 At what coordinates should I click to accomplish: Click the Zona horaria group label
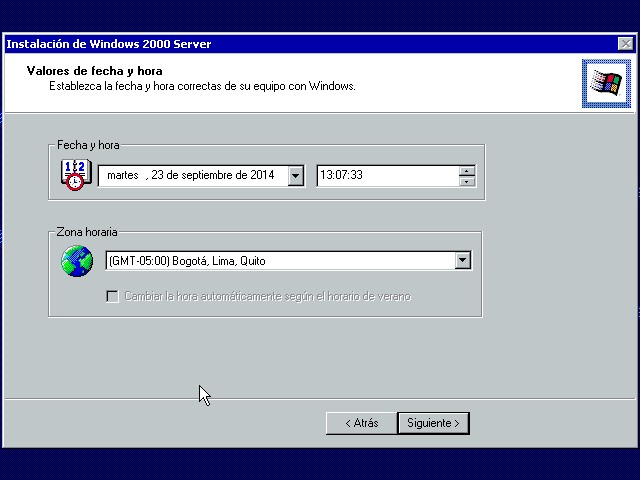pos(87,232)
